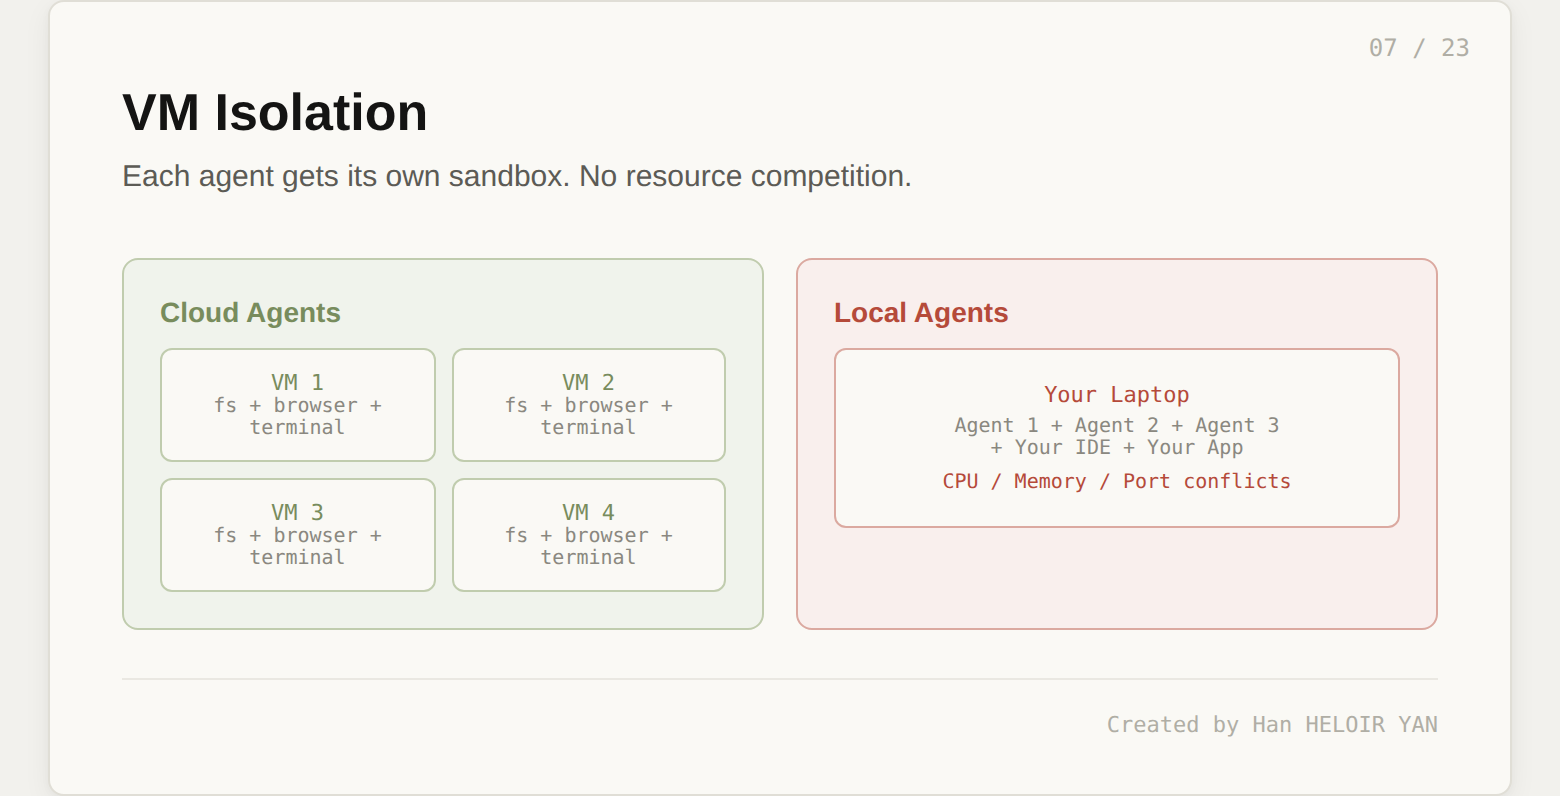Click the word "terminal" in VM 3 card
The height and width of the screenshot is (796, 1560).
pyautogui.click(x=297, y=558)
